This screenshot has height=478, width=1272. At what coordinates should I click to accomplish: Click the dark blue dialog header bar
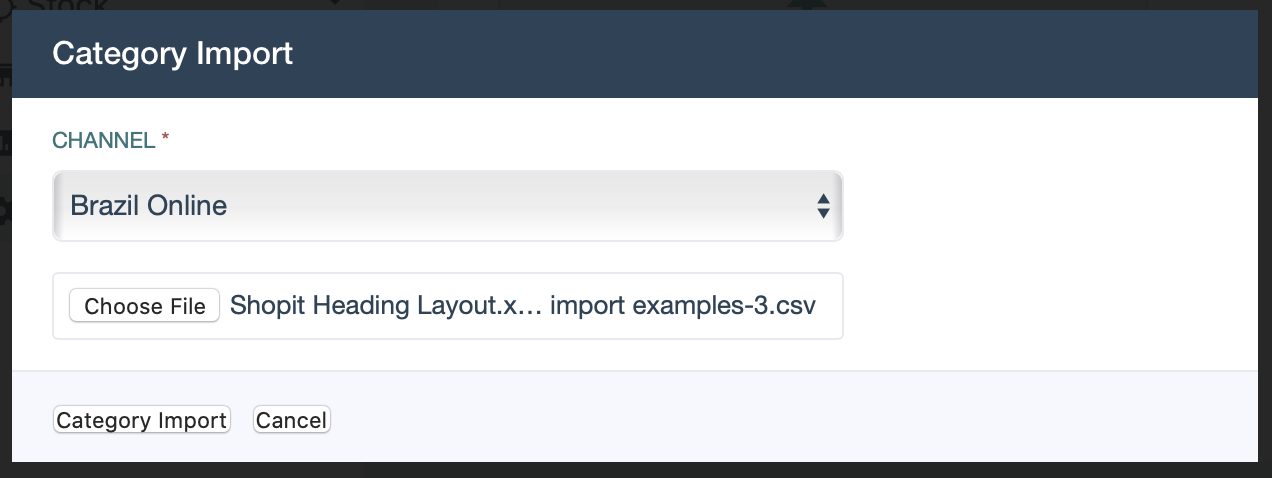pos(634,54)
